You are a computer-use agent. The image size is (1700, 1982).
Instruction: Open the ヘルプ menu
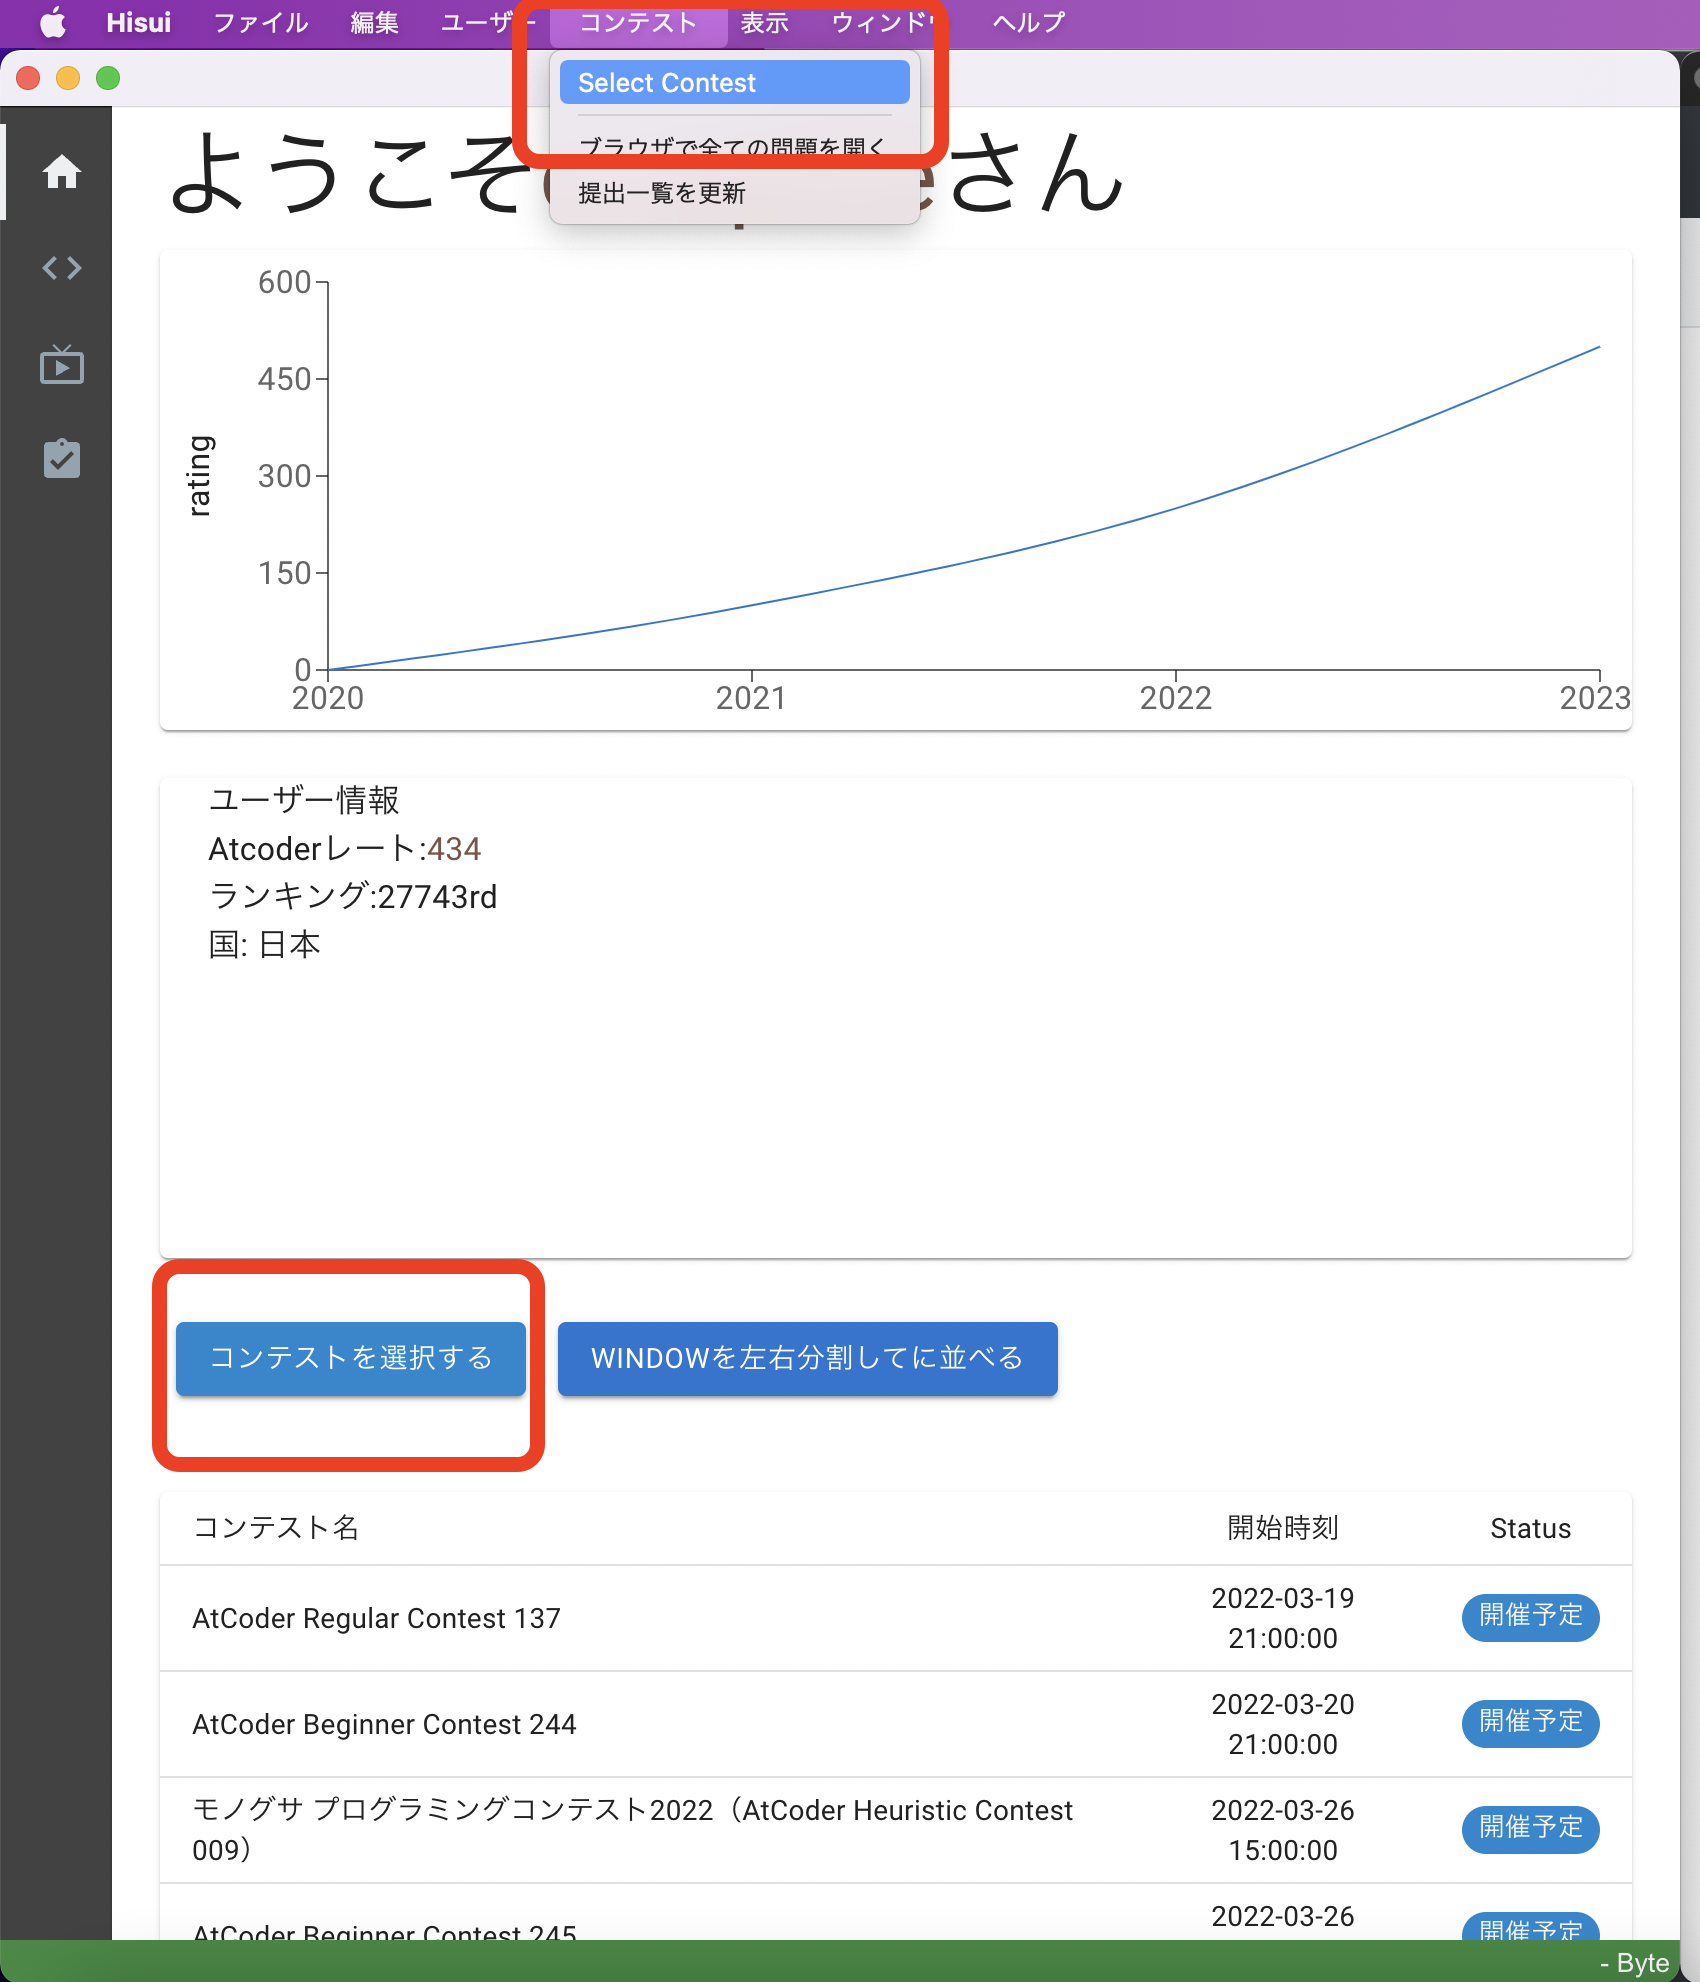point(1028,22)
